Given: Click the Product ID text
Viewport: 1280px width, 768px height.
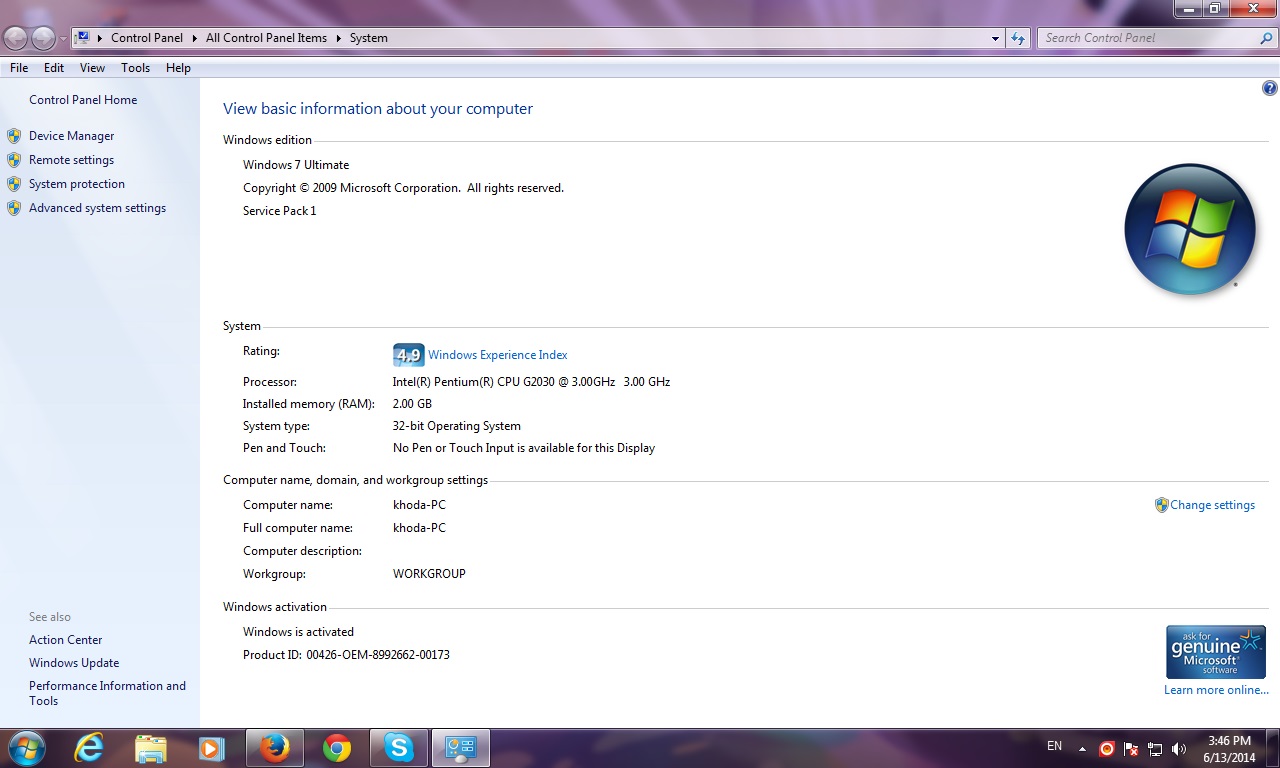Looking at the screenshot, I should click(x=346, y=655).
